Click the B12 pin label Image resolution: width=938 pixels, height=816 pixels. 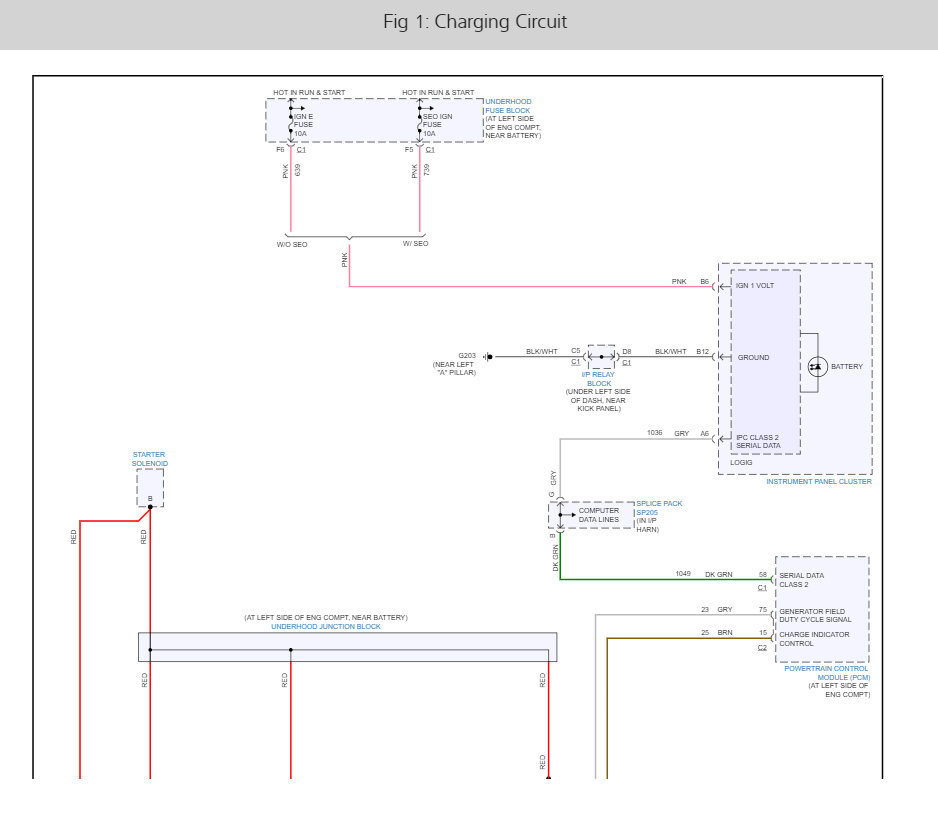pos(702,351)
